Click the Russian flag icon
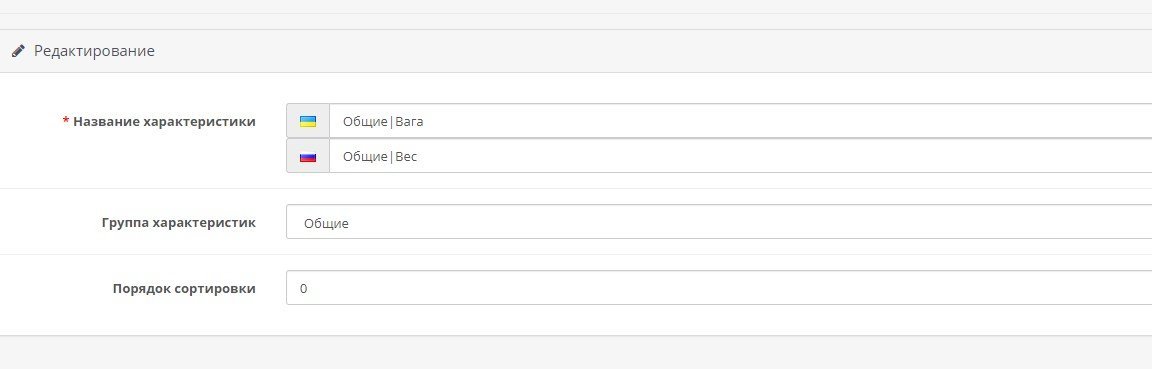 308,157
